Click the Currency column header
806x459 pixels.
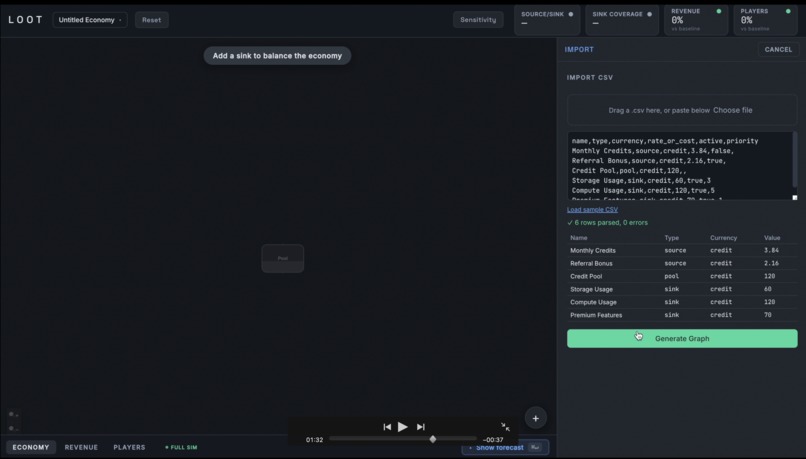tap(723, 238)
